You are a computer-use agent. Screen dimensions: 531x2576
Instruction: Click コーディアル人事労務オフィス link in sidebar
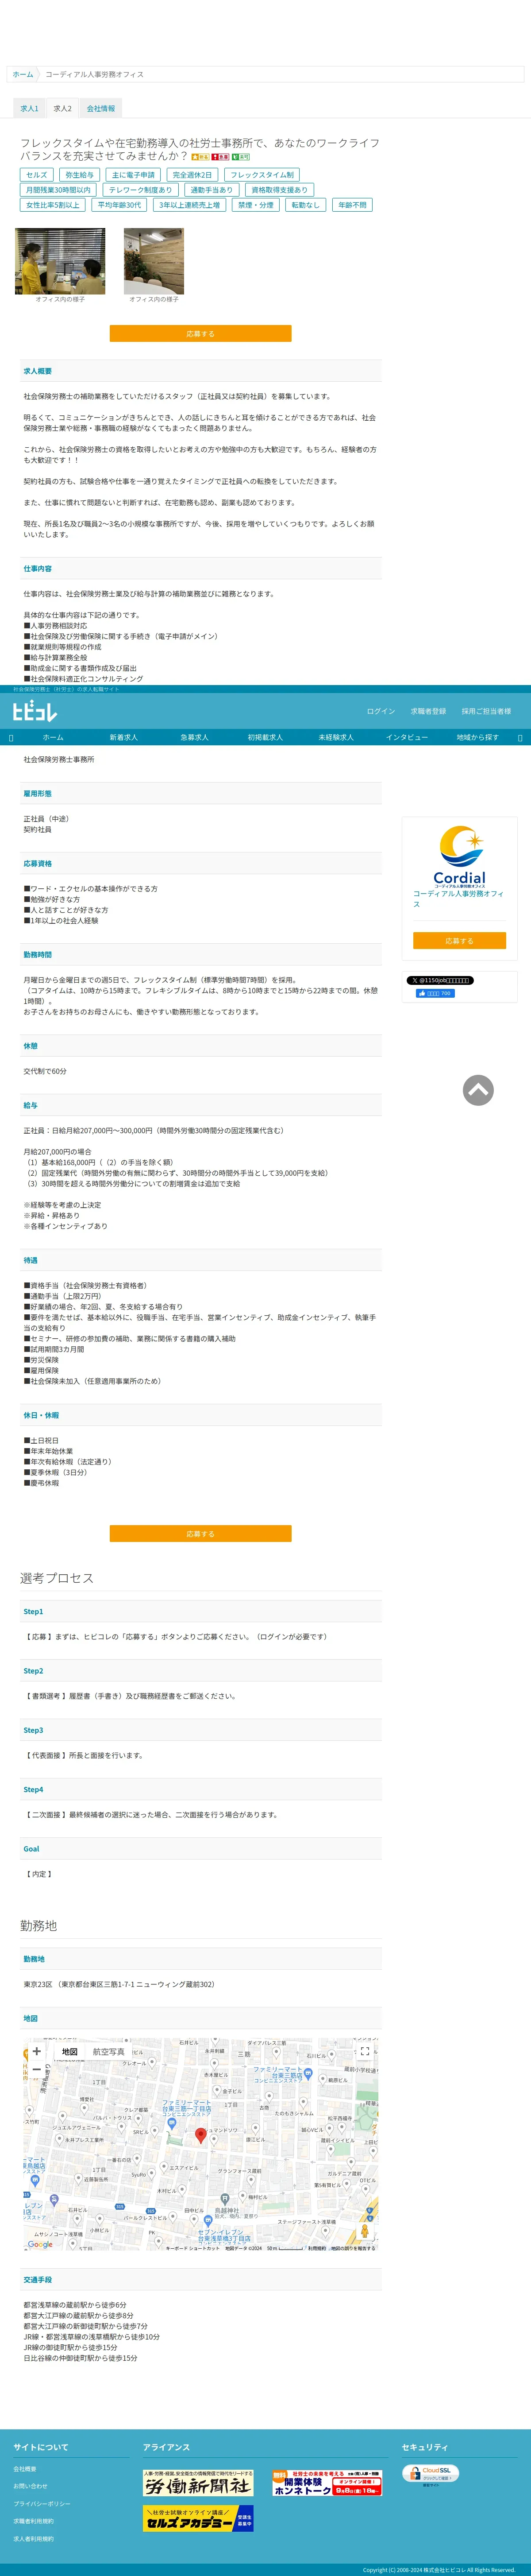458,898
